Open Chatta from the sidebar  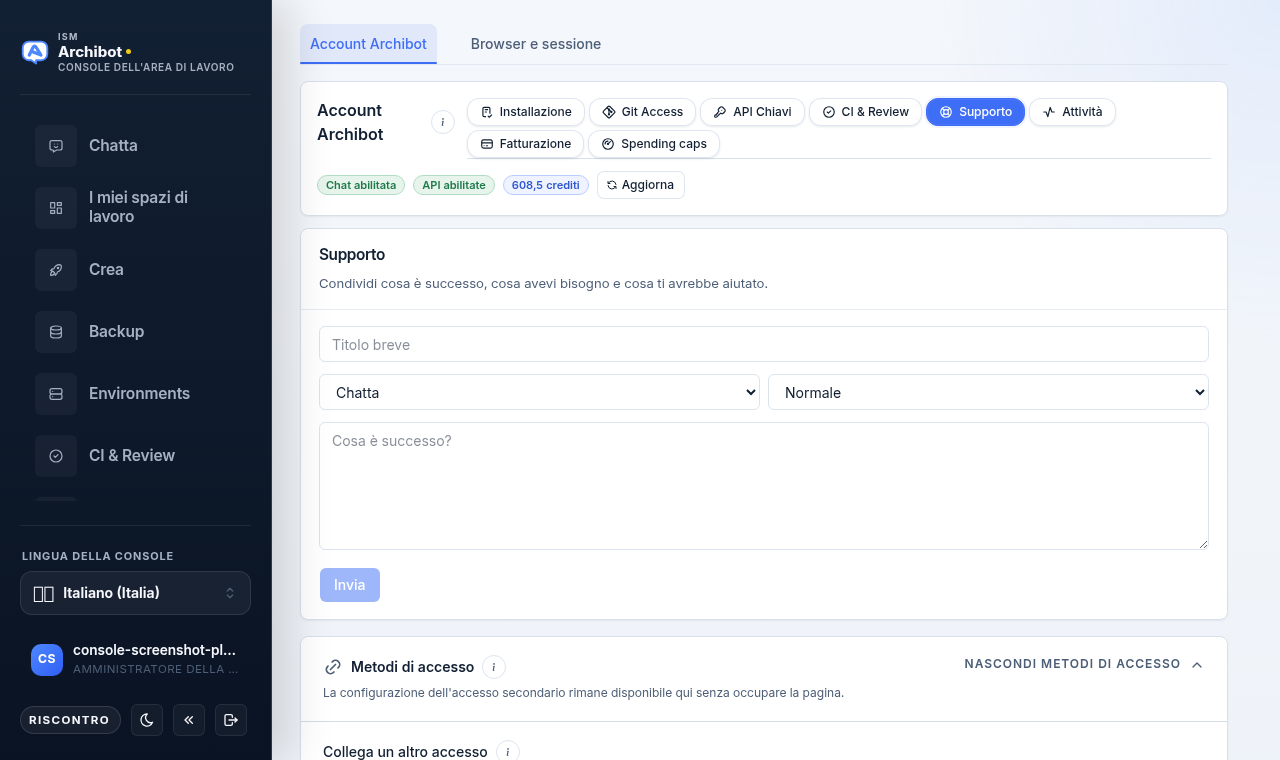136,146
